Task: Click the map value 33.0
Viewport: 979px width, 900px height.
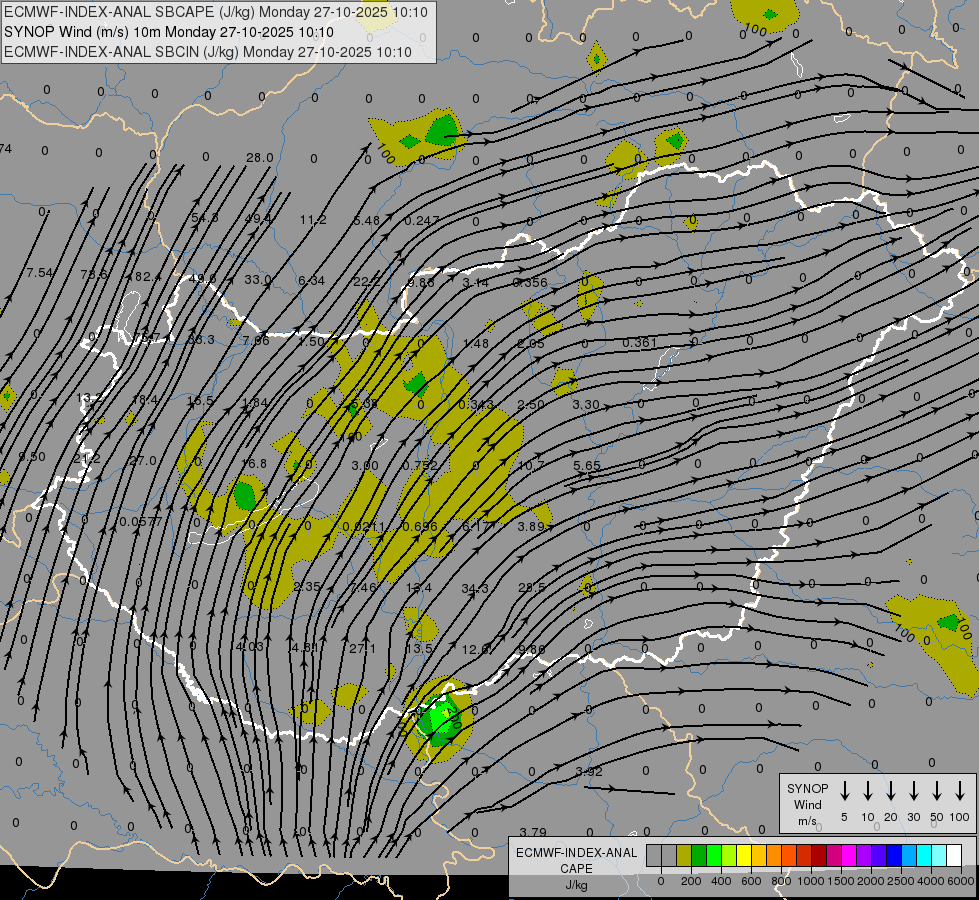Action: [x=258, y=279]
